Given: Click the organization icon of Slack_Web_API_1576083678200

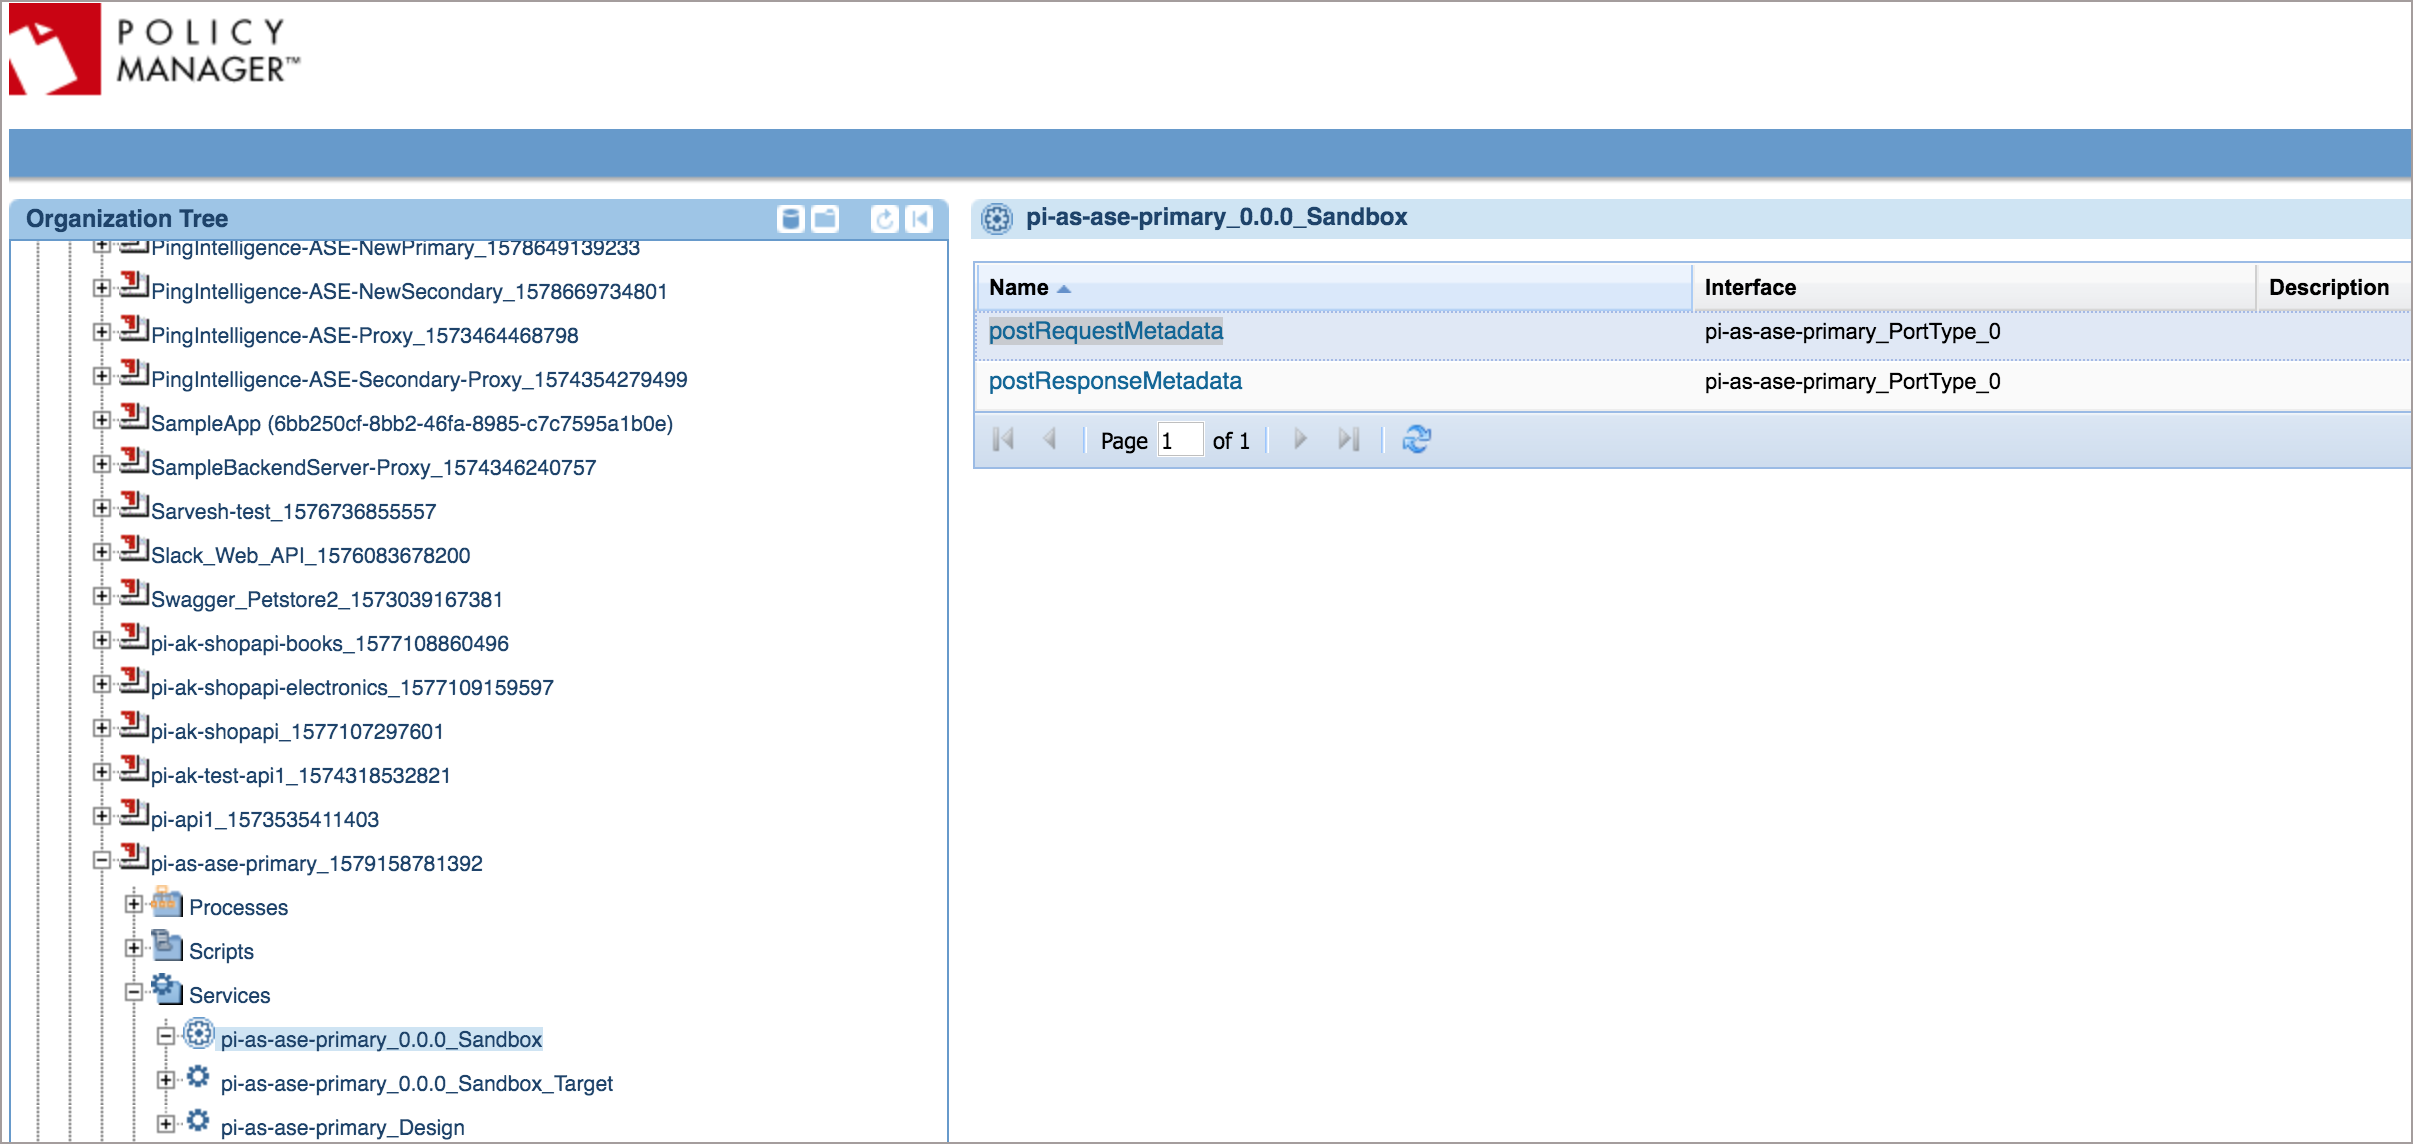Looking at the screenshot, I should click(x=134, y=549).
